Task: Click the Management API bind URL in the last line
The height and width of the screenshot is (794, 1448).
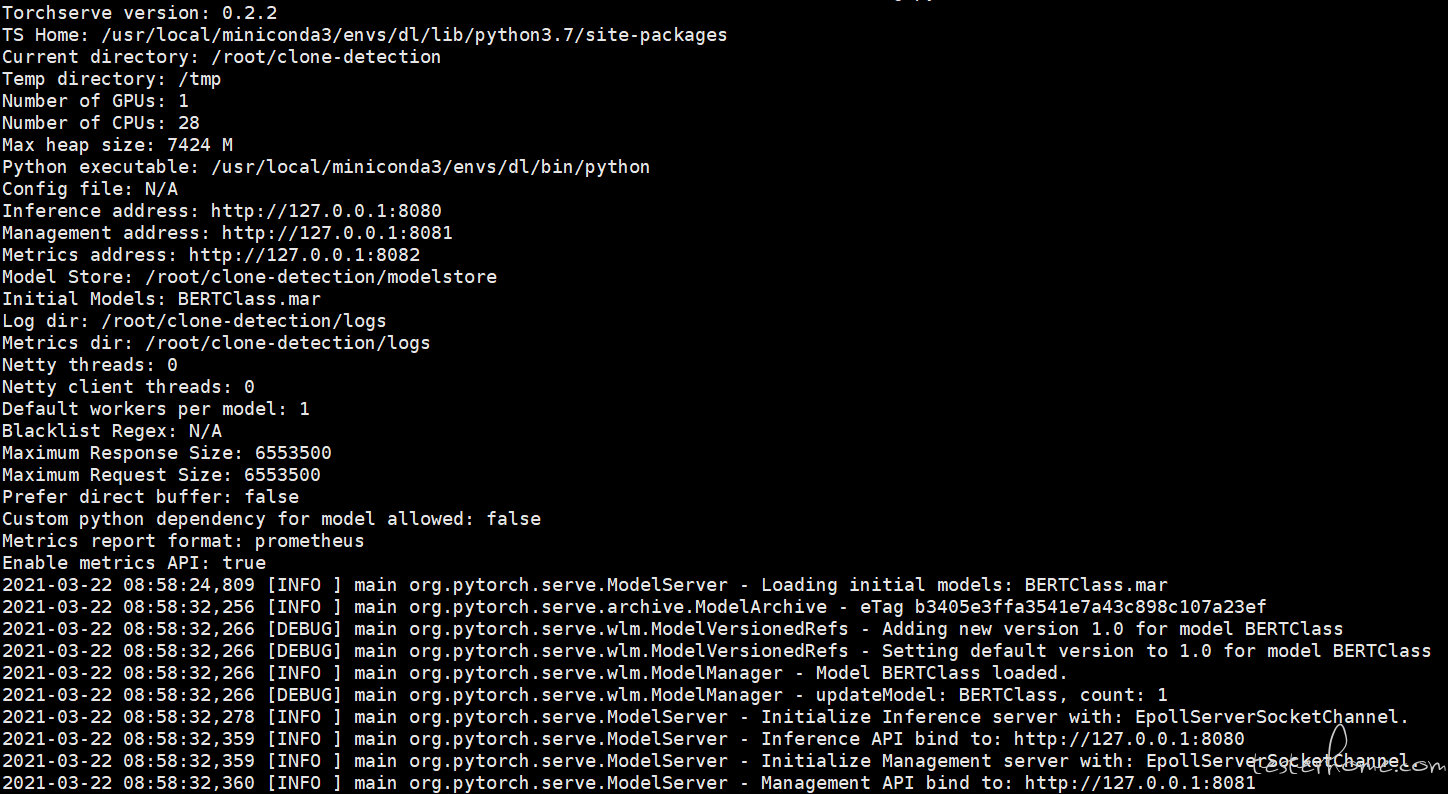Action: coord(1140,783)
